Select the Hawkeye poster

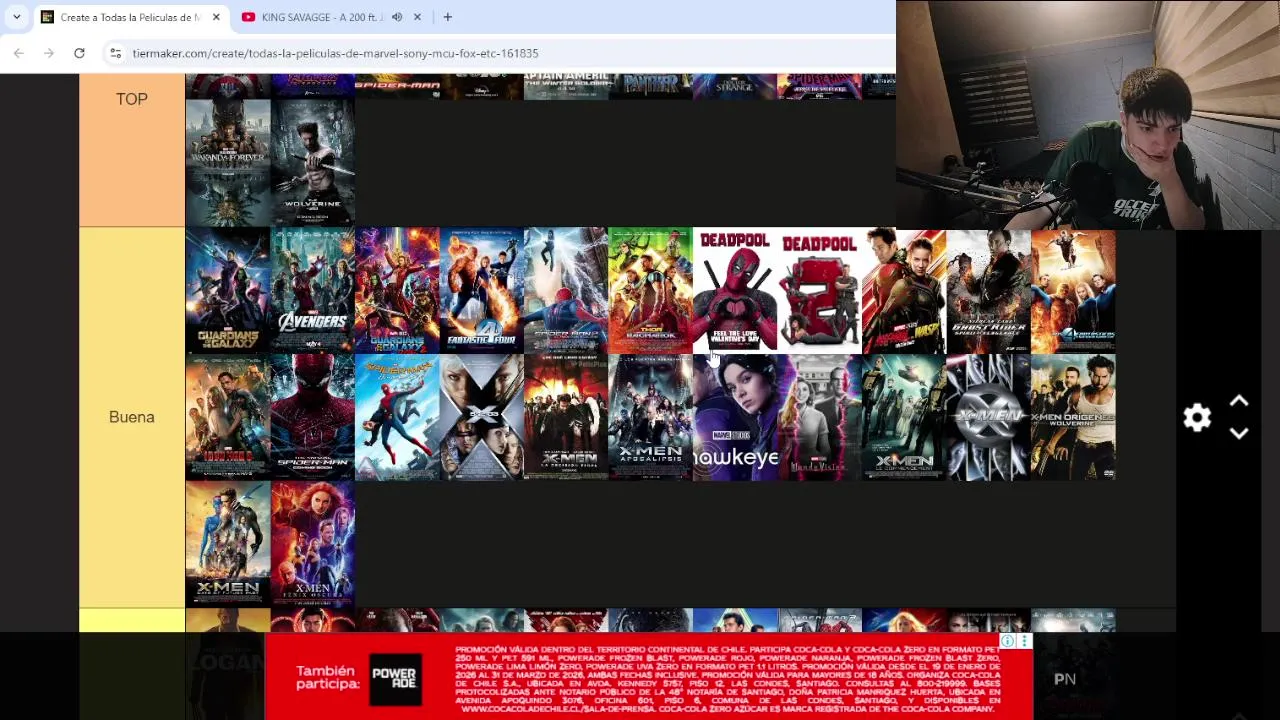(735, 418)
